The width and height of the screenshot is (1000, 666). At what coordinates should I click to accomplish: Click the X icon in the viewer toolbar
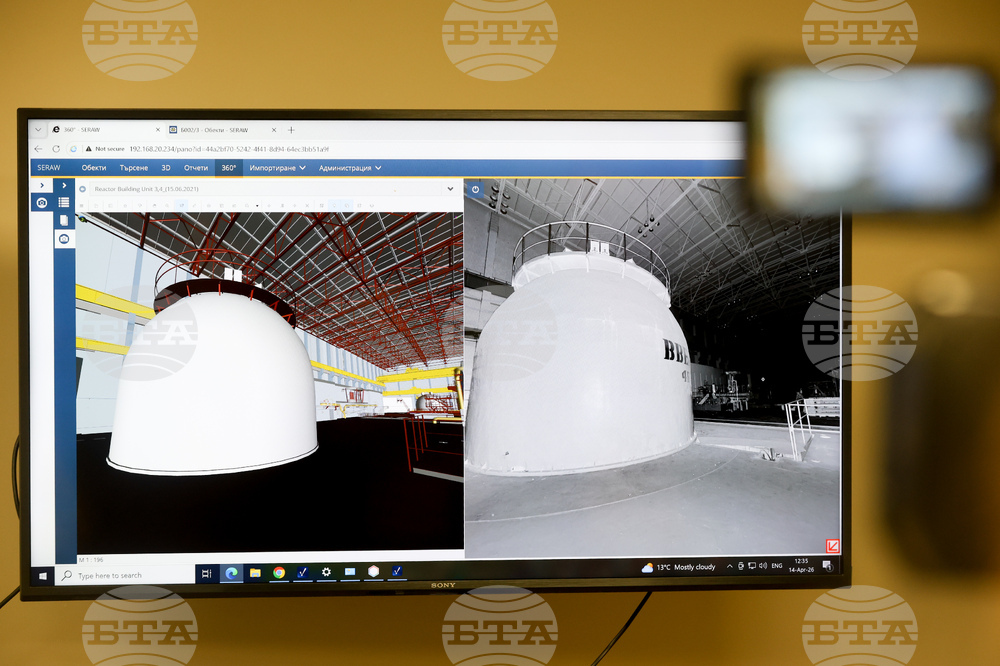tap(307, 205)
